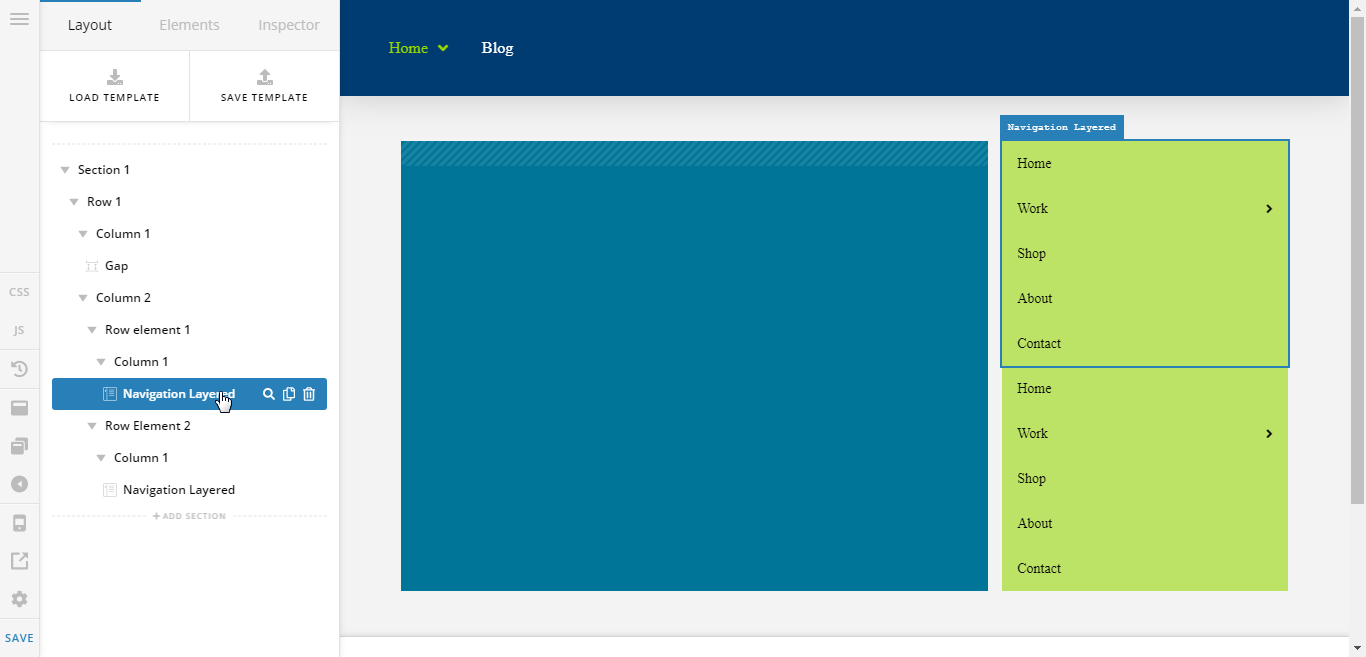Select the Gap item in layout tree
The height and width of the screenshot is (657, 1366).
[x=116, y=266]
